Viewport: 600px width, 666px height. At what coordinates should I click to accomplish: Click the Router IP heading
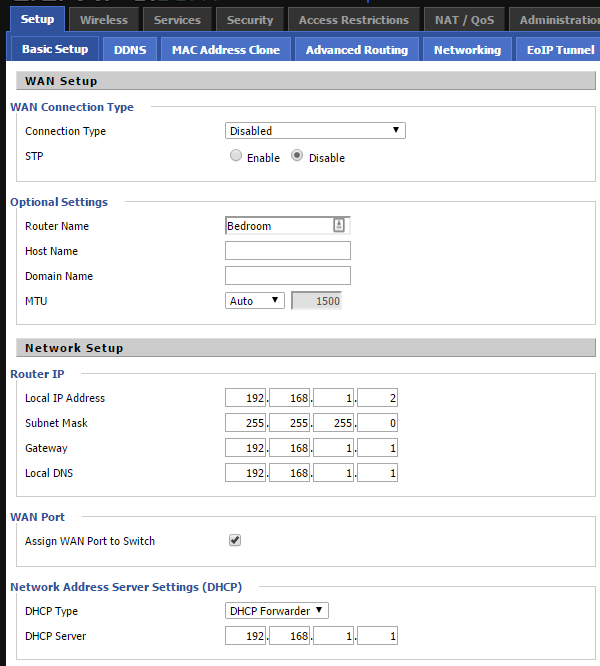37,374
